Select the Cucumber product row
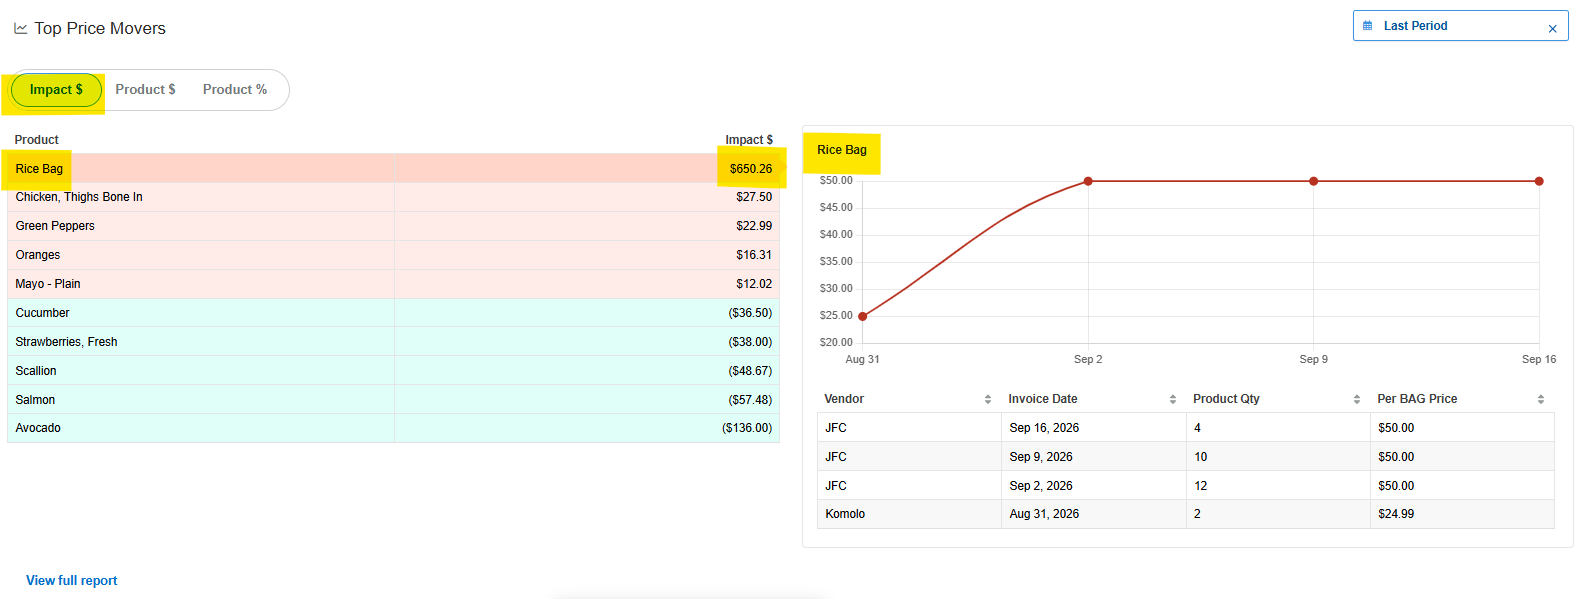Image resolution: width=1582 pixels, height=599 pixels. (393, 313)
